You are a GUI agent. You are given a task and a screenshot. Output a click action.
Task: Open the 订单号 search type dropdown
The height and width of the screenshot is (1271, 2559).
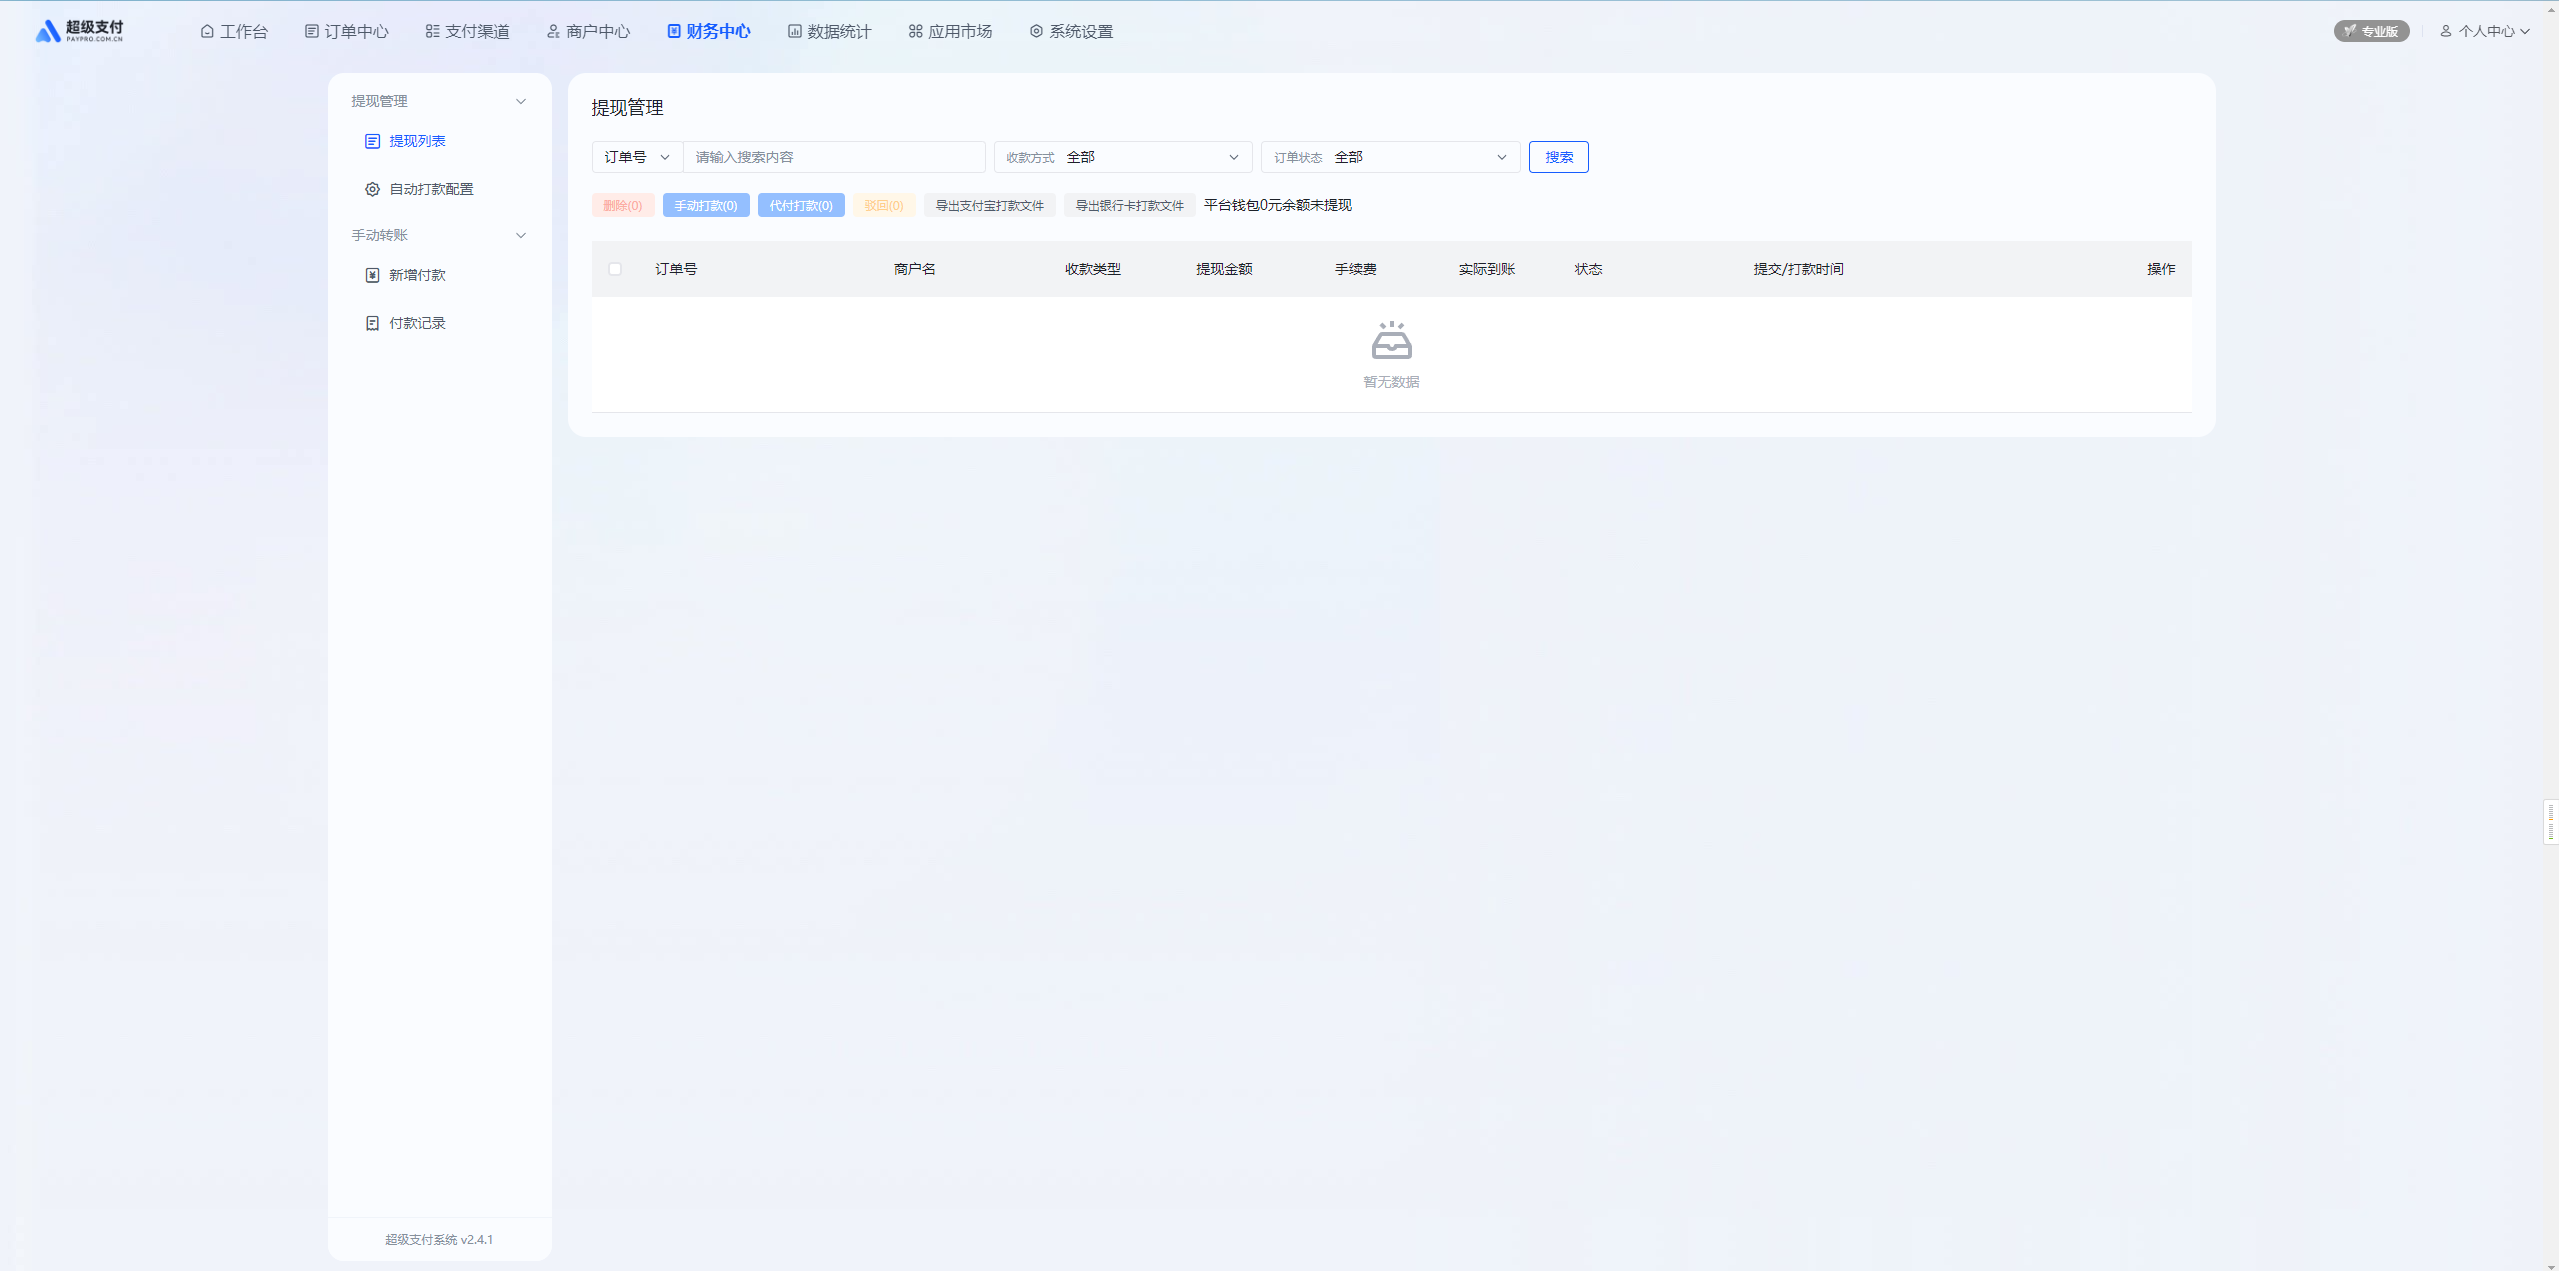637,157
